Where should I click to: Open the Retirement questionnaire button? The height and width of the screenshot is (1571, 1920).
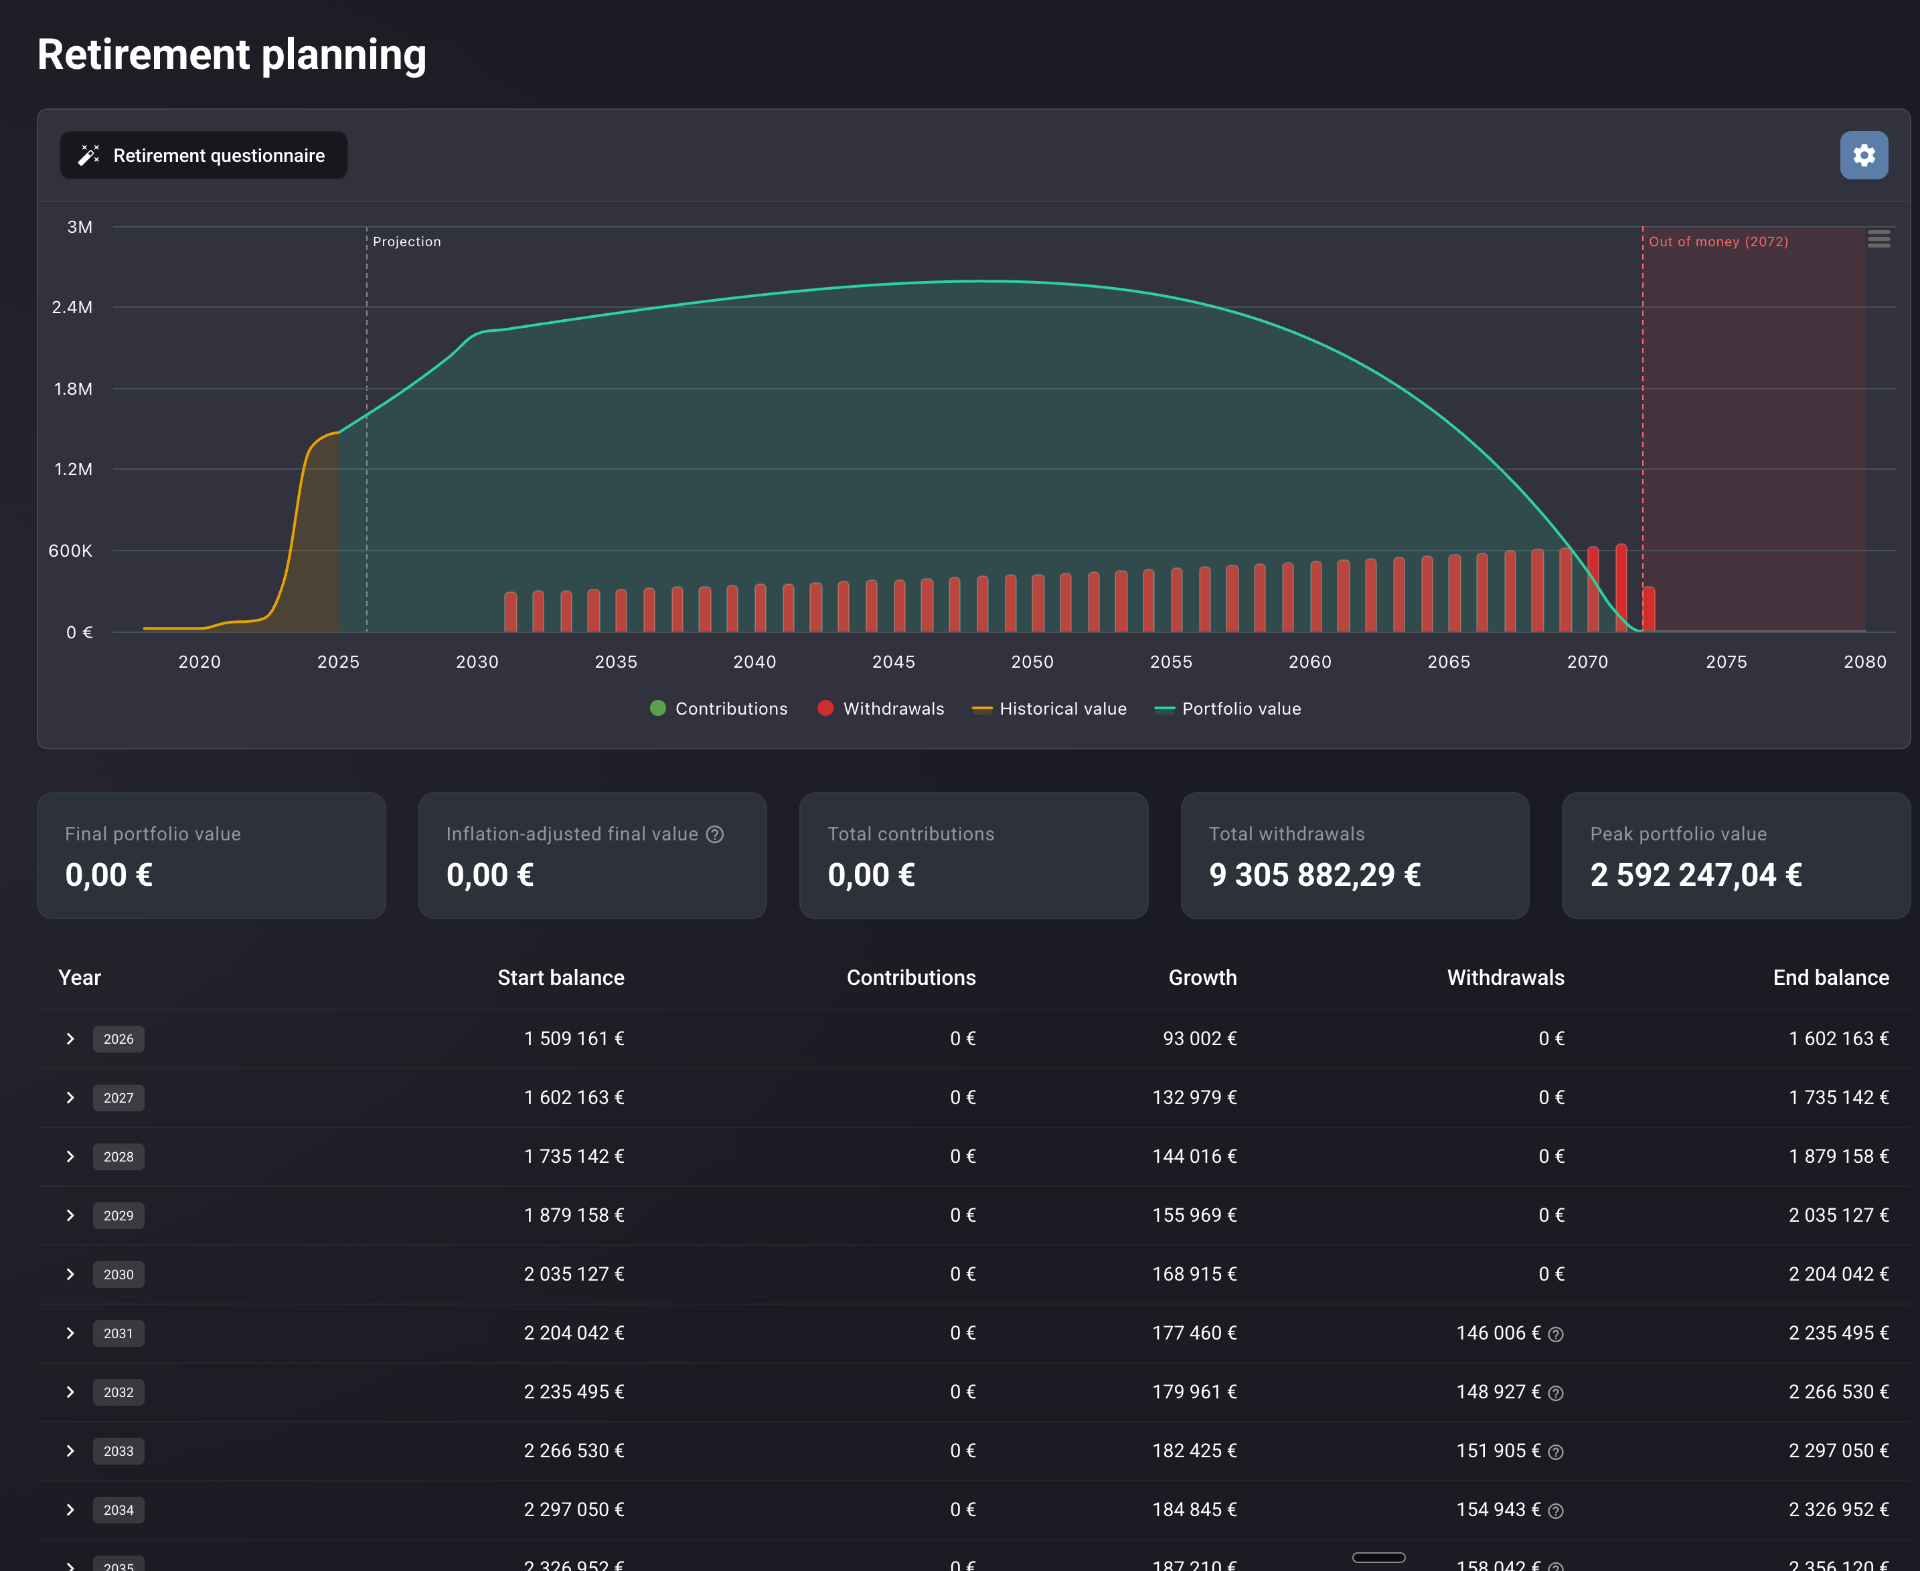(x=204, y=155)
